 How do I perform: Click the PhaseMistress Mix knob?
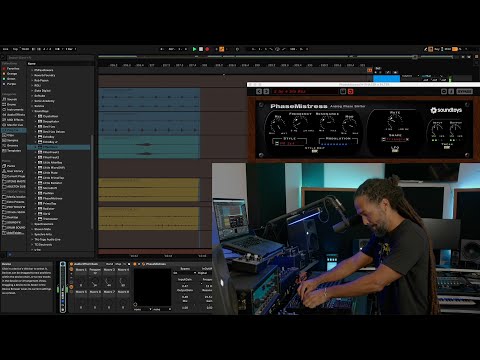[x=277, y=125]
